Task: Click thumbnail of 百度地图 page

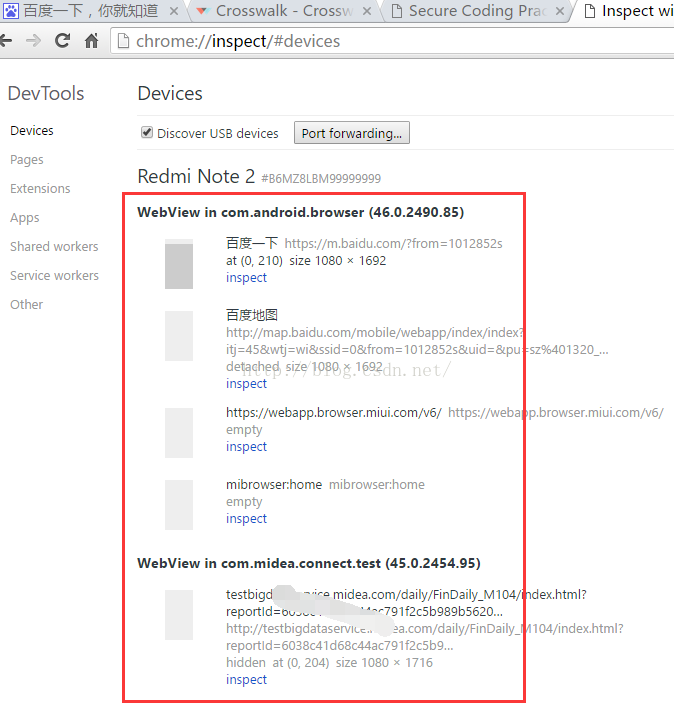Action: [179, 336]
